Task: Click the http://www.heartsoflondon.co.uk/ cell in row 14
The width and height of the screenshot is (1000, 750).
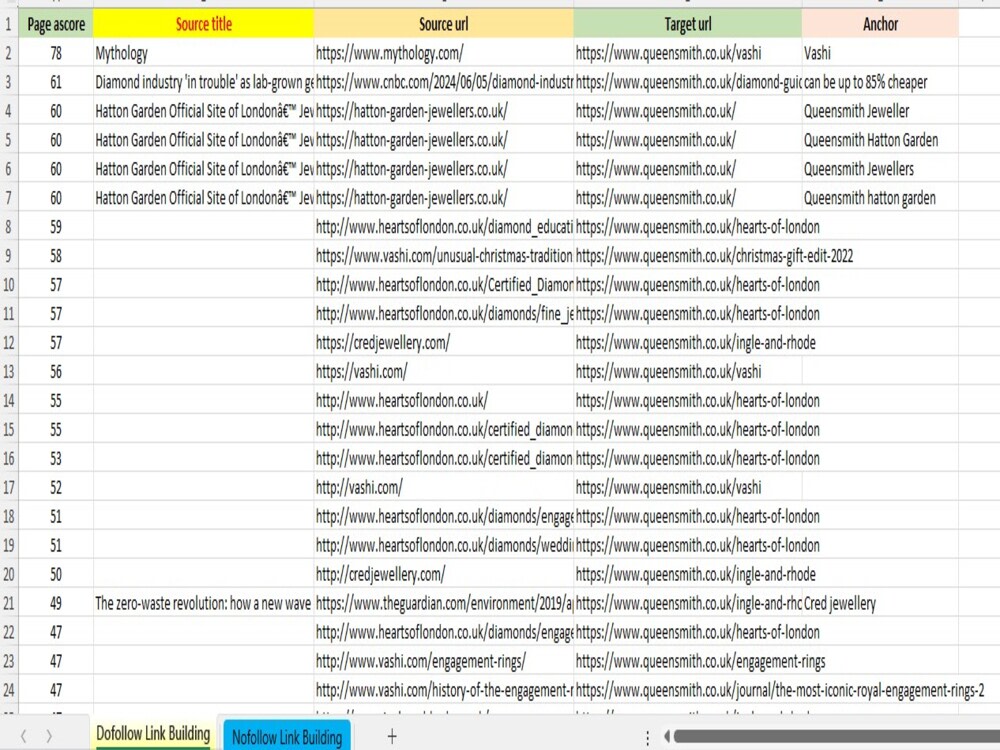Action: click(443, 401)
